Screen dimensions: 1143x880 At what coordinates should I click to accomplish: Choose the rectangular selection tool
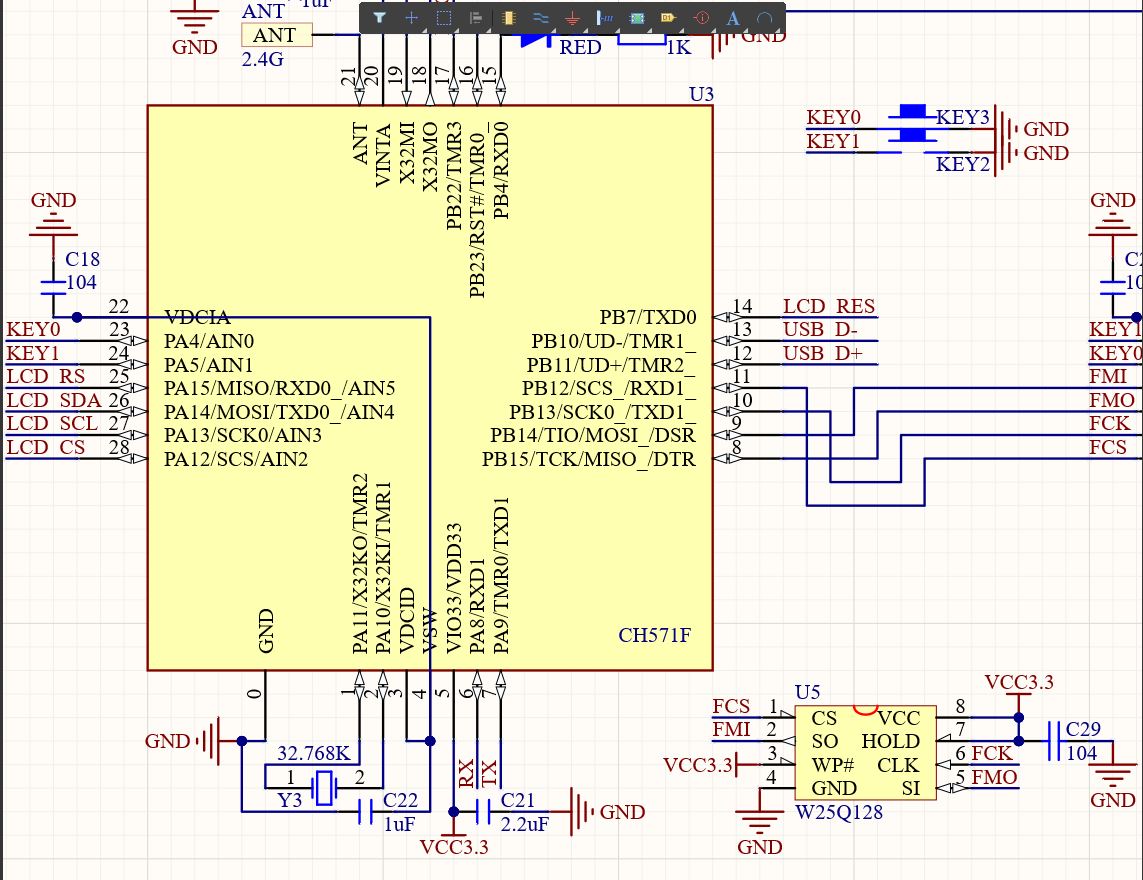tap(444, 18)
